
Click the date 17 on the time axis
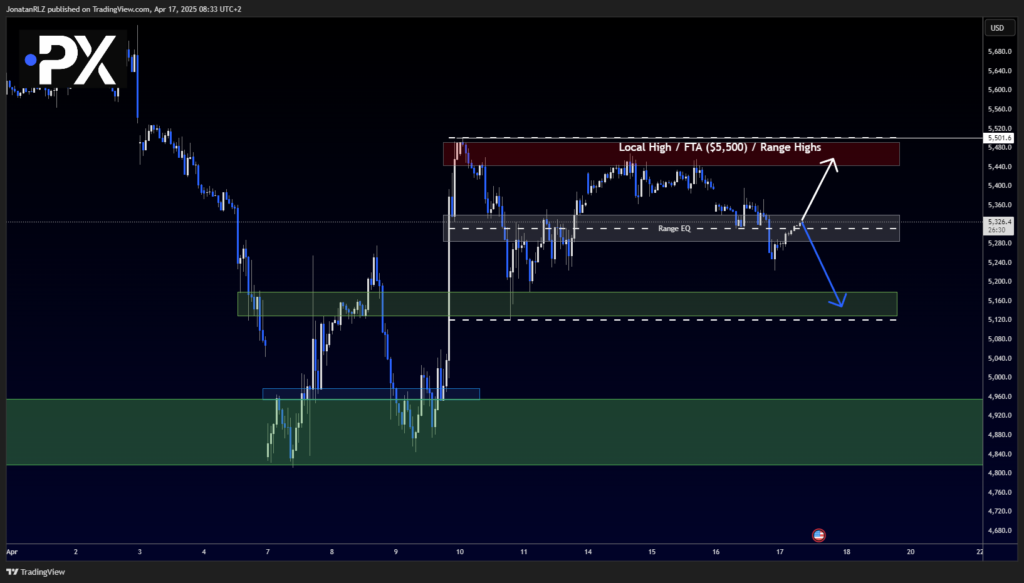pos(780,552)
